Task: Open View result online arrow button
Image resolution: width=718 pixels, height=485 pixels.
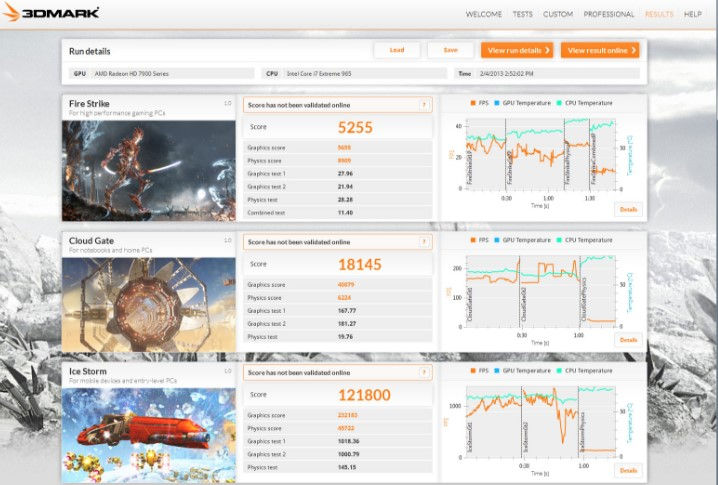Action: (x=600, y=50)
